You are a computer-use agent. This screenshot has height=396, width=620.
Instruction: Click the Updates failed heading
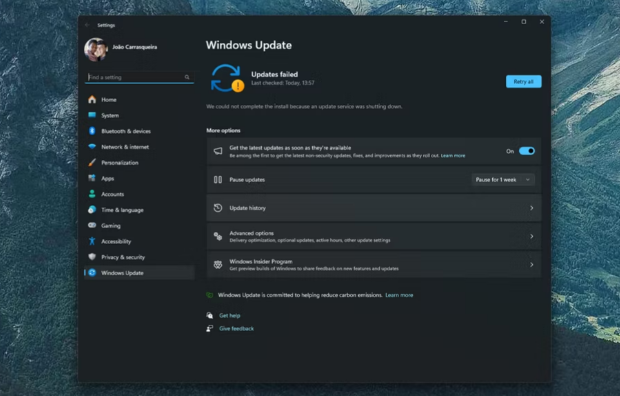tap(275, 74)
